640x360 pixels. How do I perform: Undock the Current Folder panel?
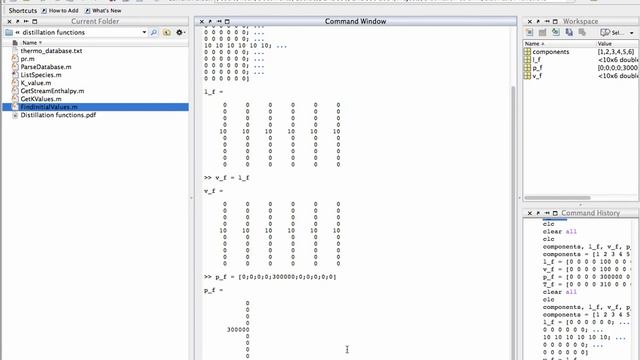[x=18, y=21]
